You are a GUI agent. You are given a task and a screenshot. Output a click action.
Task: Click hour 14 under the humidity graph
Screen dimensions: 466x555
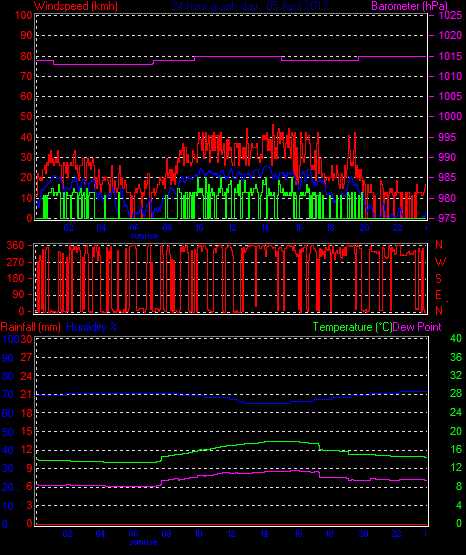click(x=265, y=534)
